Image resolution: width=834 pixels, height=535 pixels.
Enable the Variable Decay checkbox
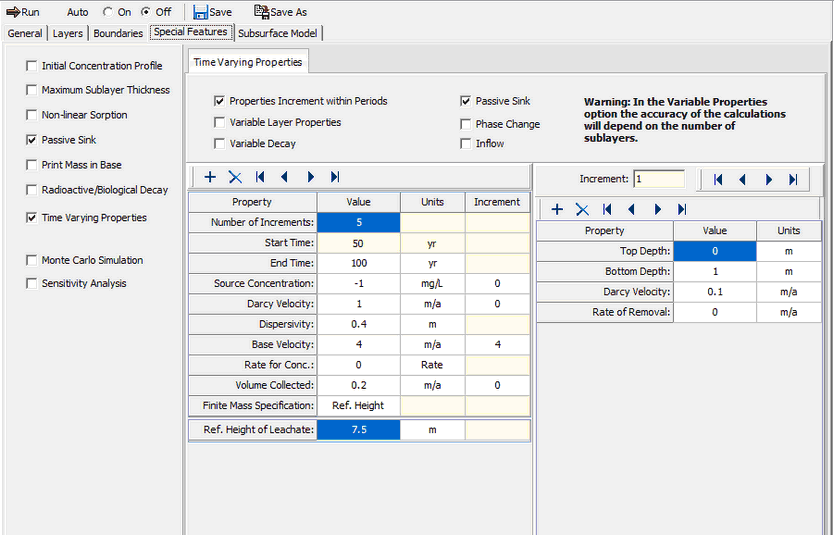219,144
